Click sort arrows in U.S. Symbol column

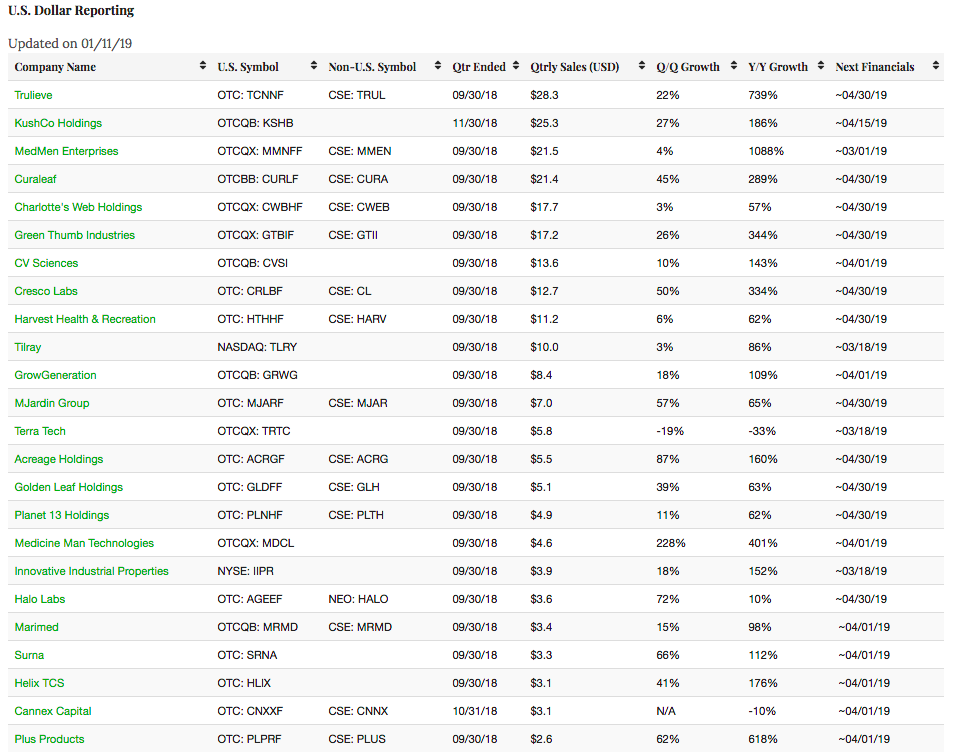(314, 67)
